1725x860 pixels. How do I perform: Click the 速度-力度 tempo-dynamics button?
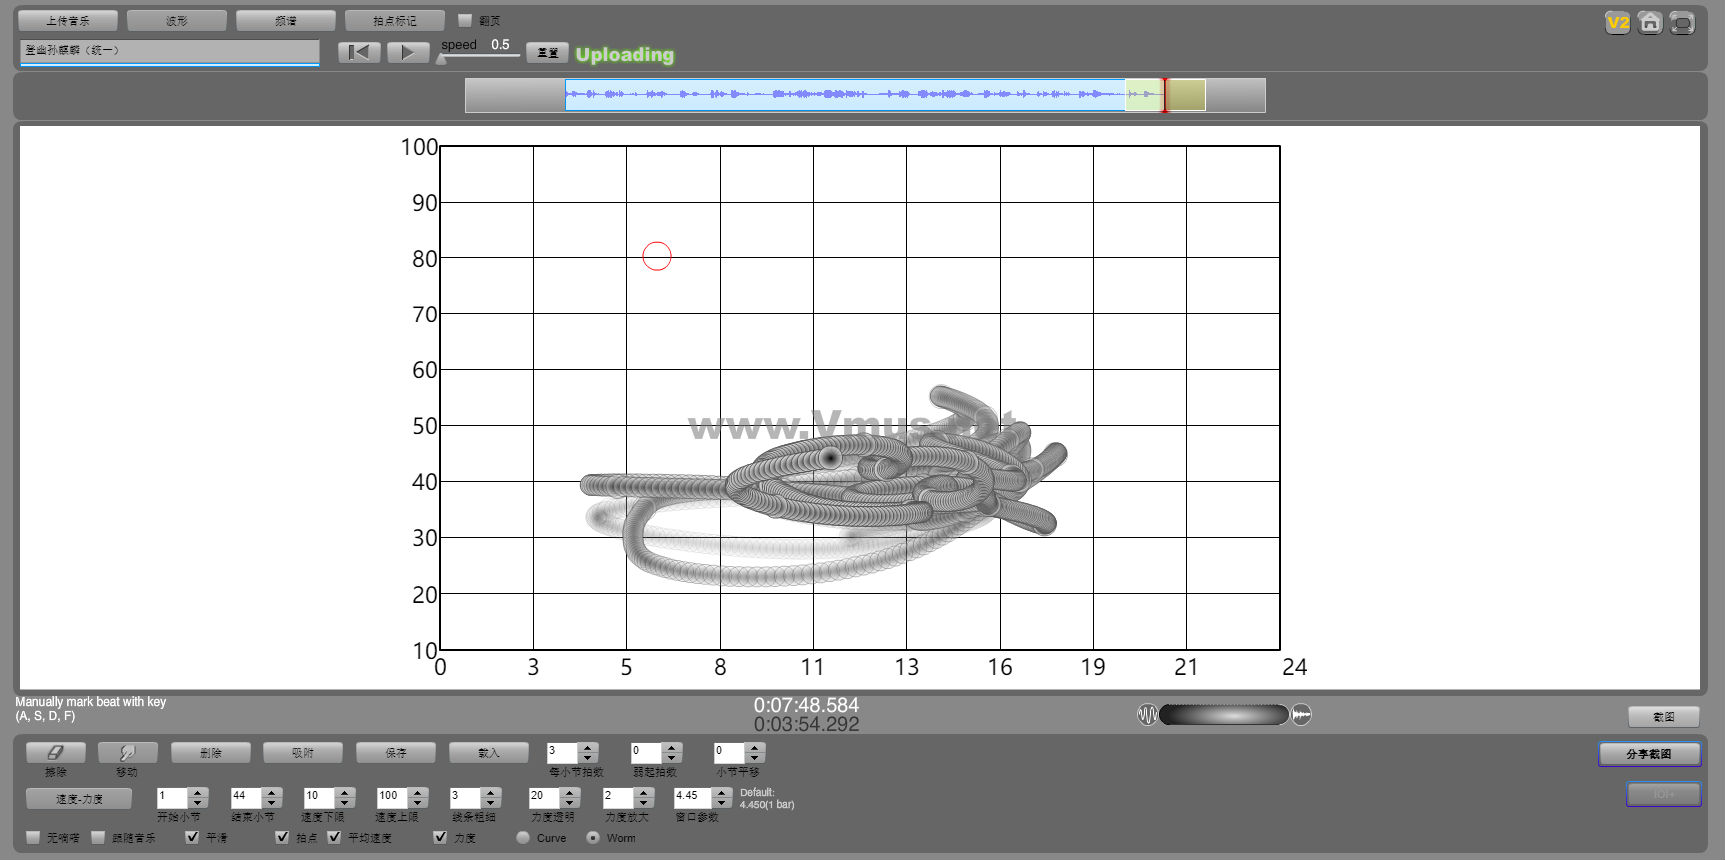[x=79, y=798]
